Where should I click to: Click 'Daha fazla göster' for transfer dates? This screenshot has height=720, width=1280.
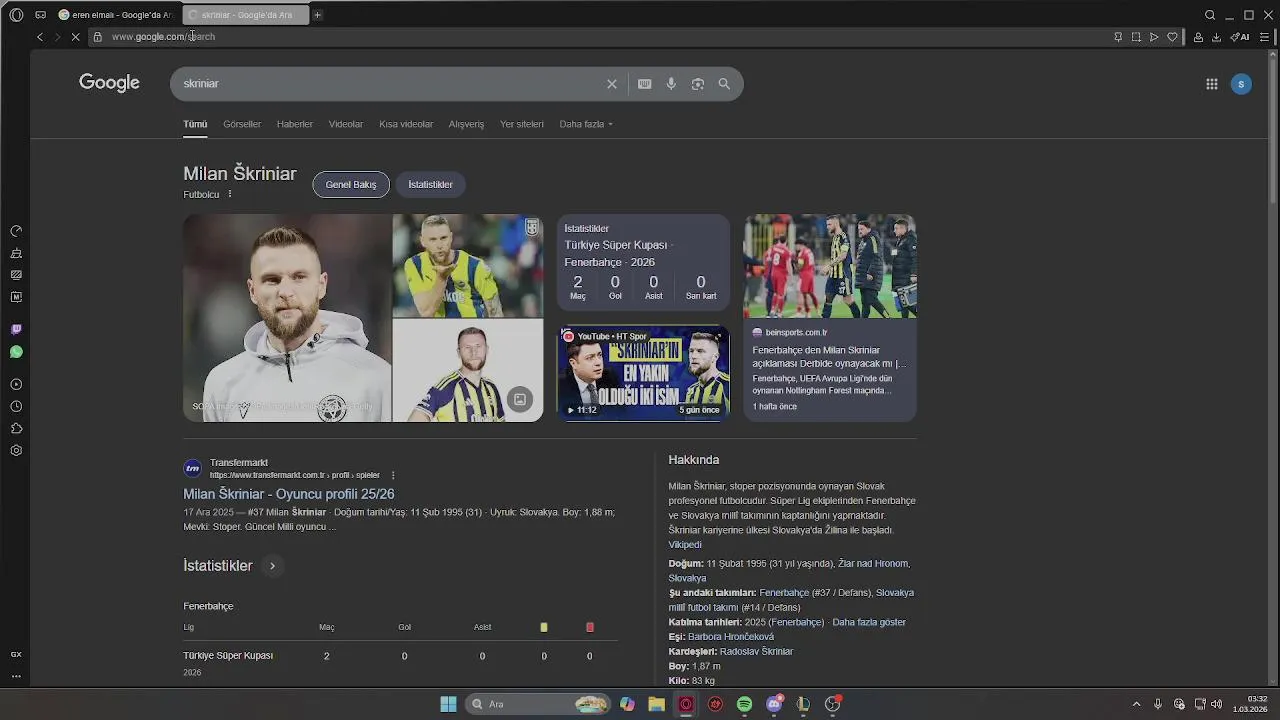[869, 622]
